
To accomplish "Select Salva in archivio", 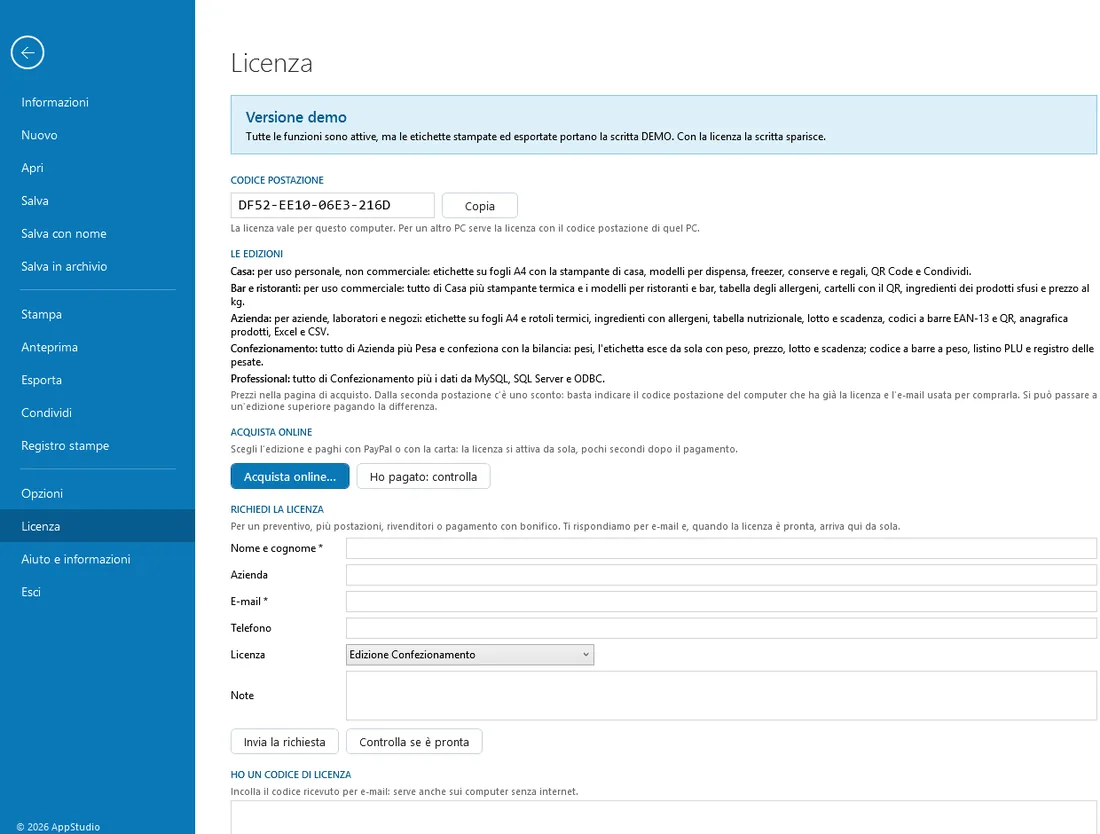I will pyautogui.click(x=98, y=267).
